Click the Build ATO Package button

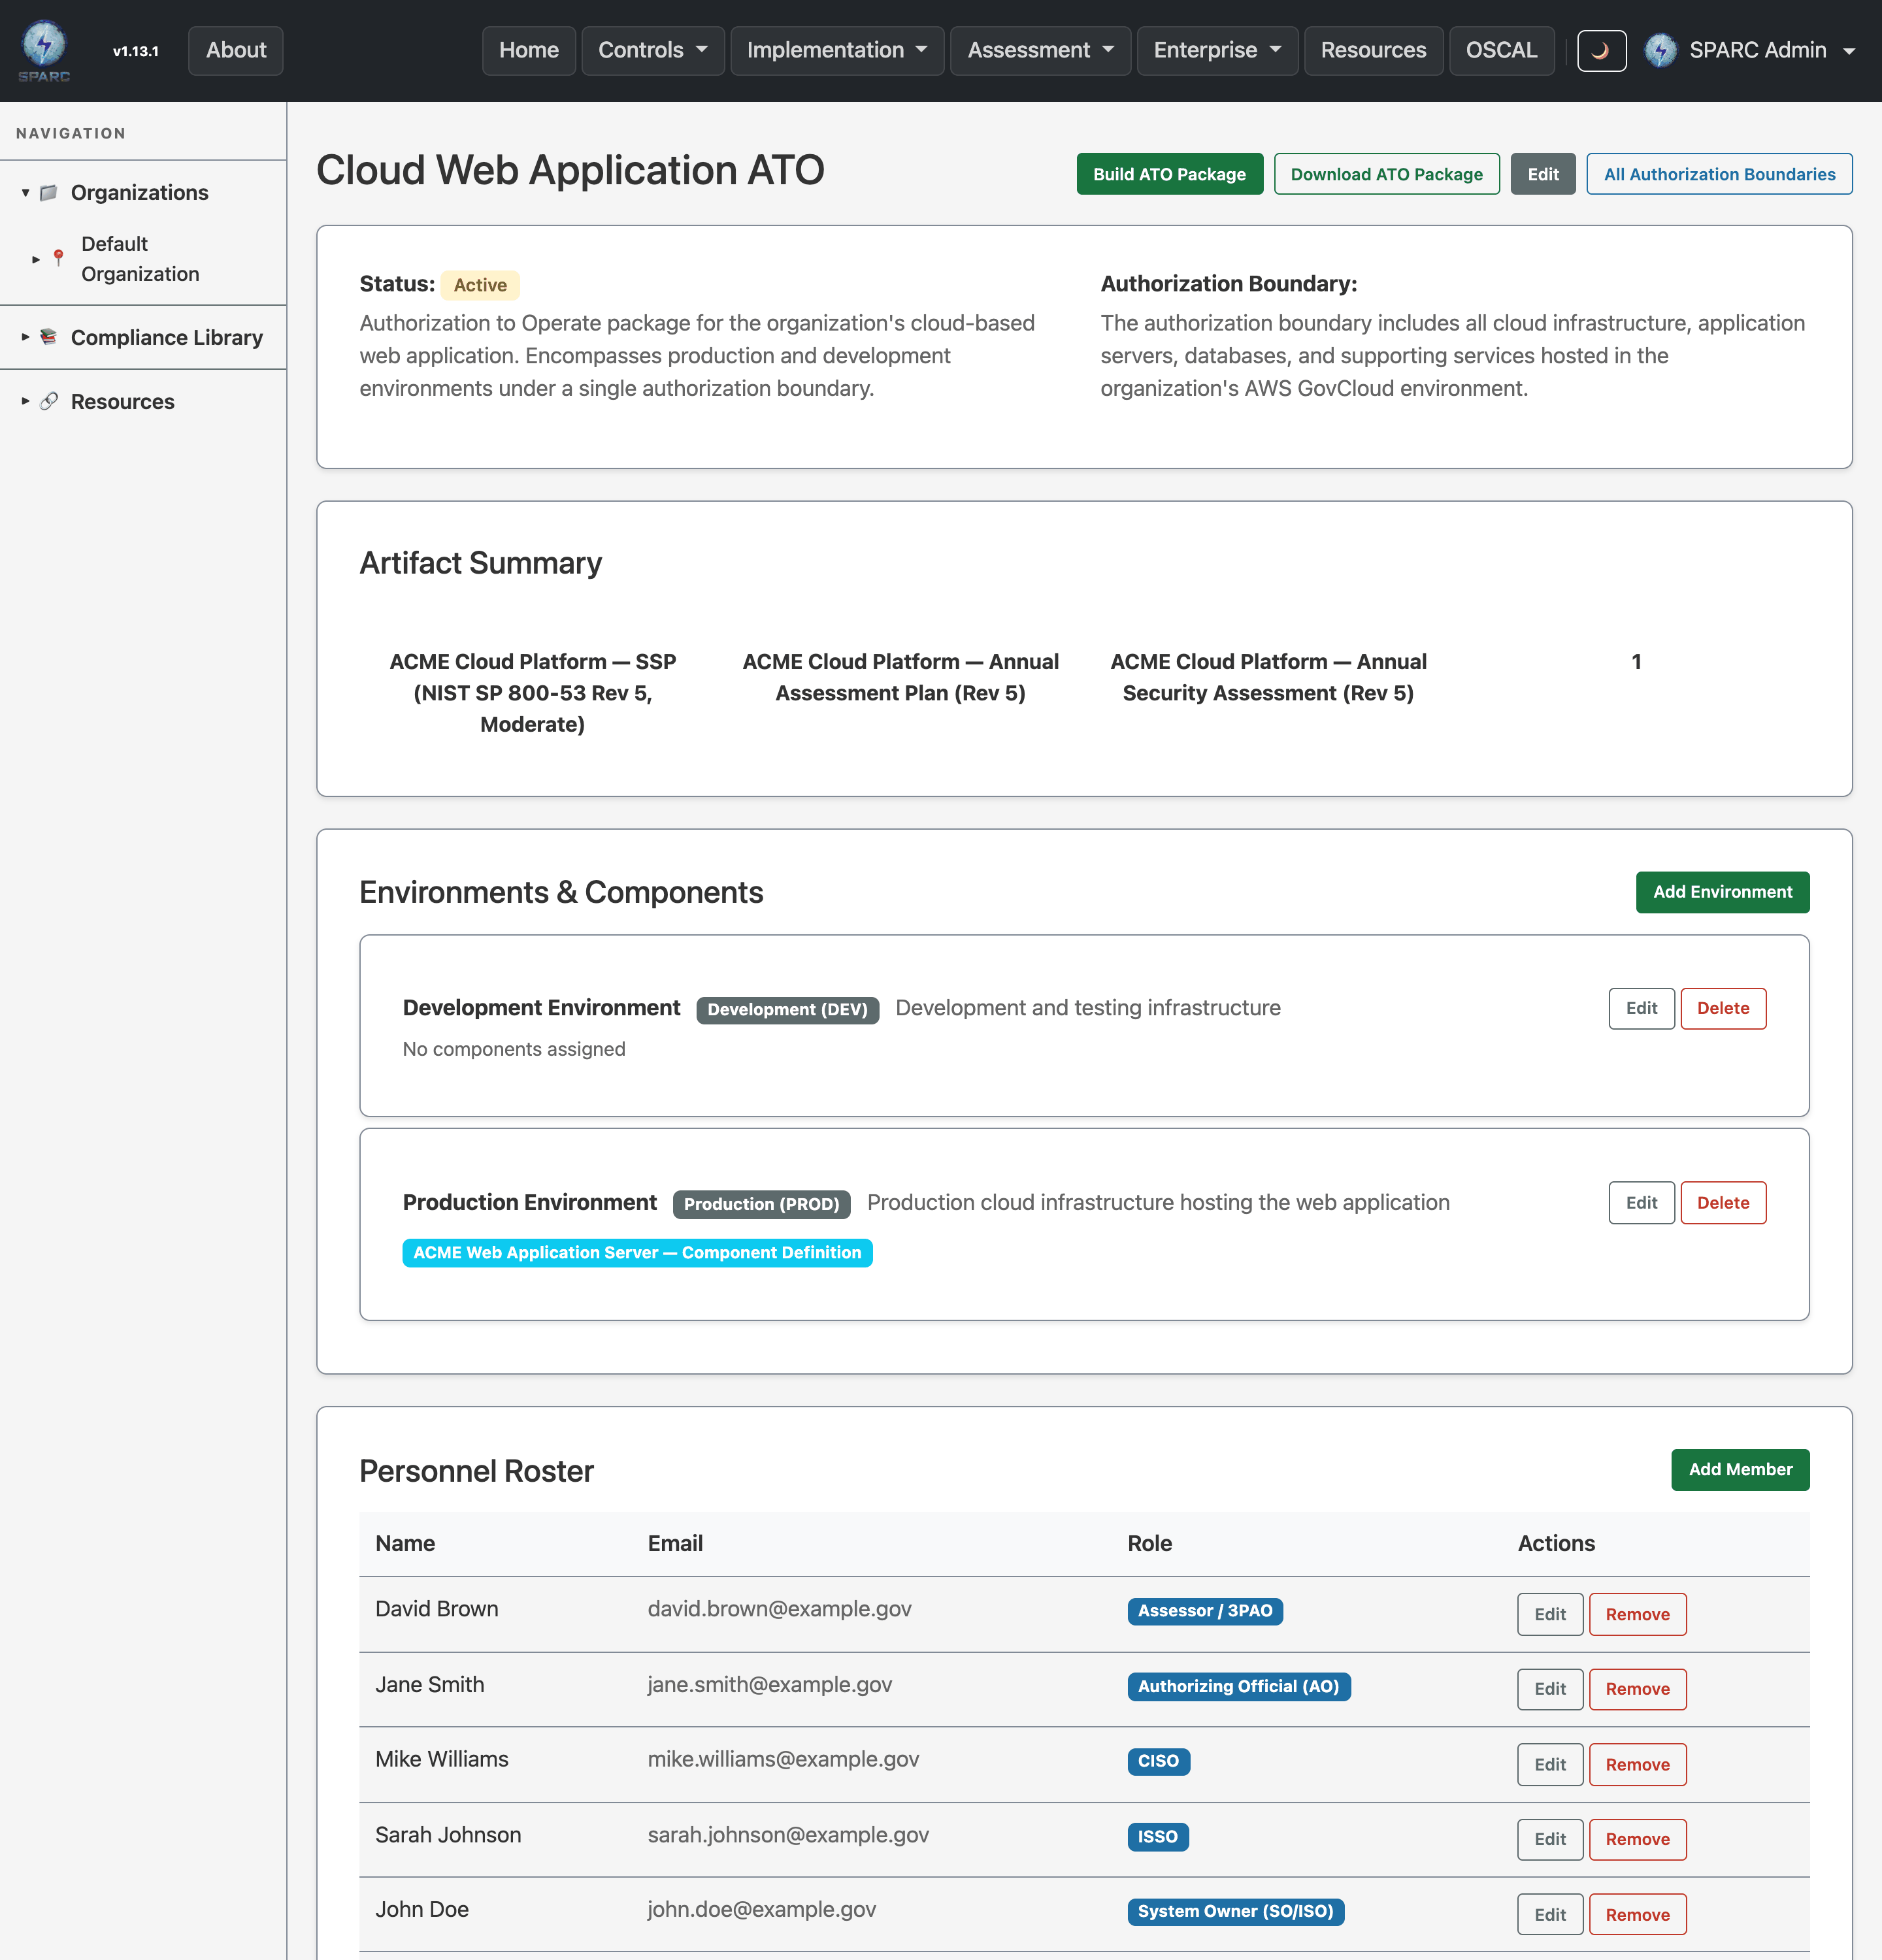coord(1169,174)
